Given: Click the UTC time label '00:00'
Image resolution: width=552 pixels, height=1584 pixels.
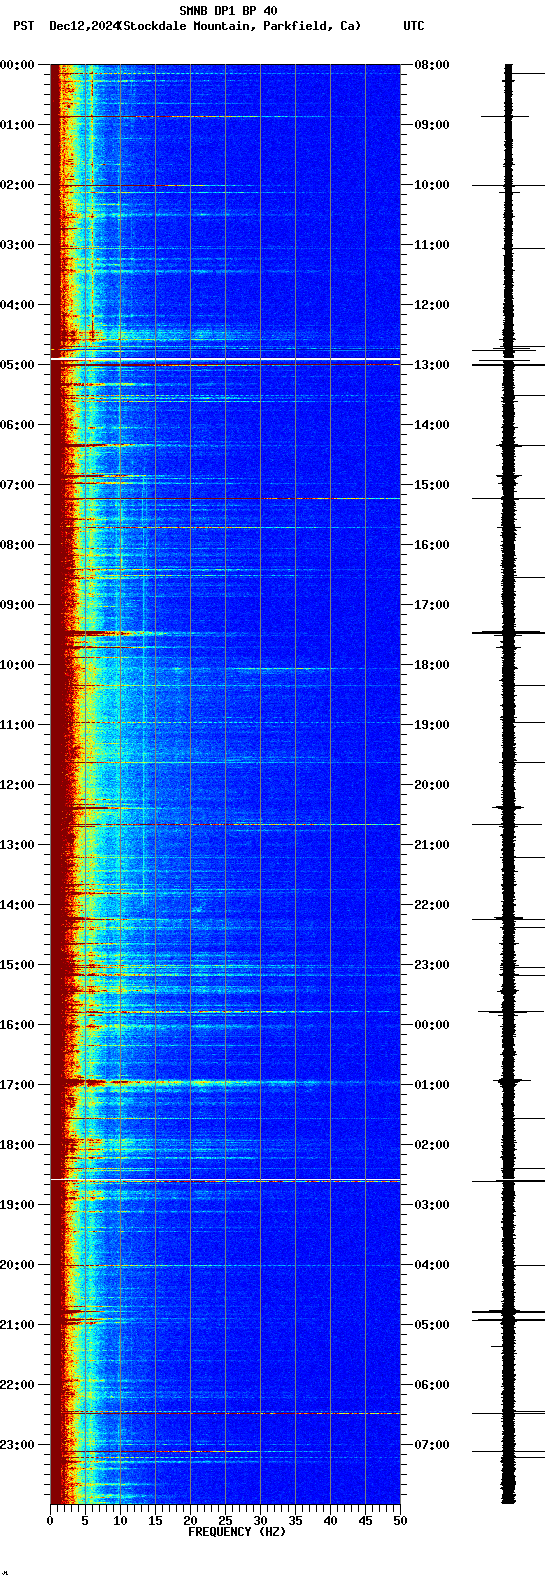Looking at the screenshot, I should point(432,1025).
